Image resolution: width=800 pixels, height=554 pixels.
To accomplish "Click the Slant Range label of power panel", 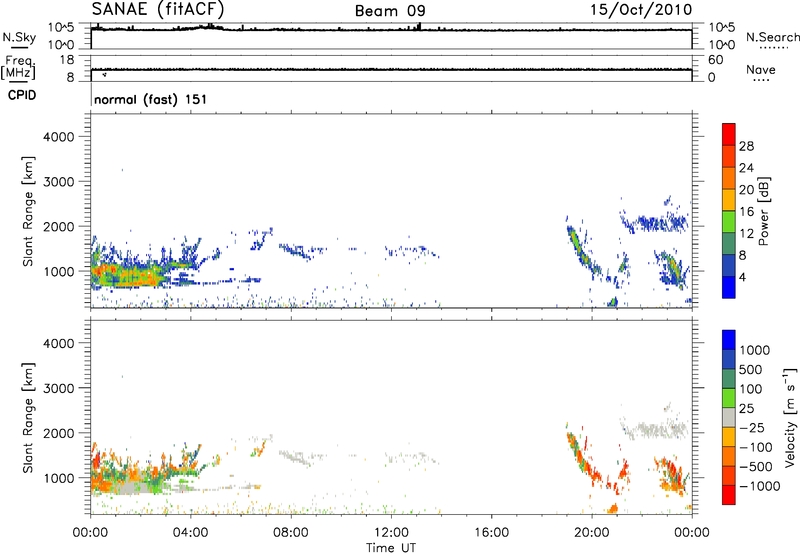I will point(28,211).
